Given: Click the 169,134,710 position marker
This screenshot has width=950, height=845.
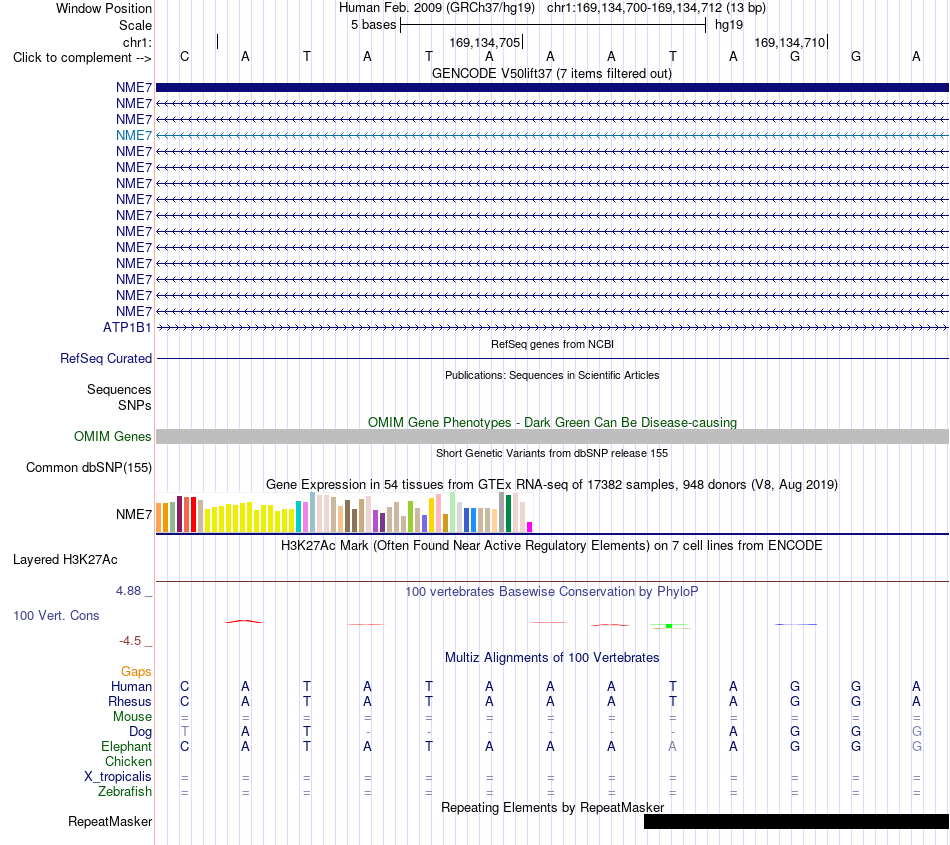Looking at the screenshot, I should point(789,42).
